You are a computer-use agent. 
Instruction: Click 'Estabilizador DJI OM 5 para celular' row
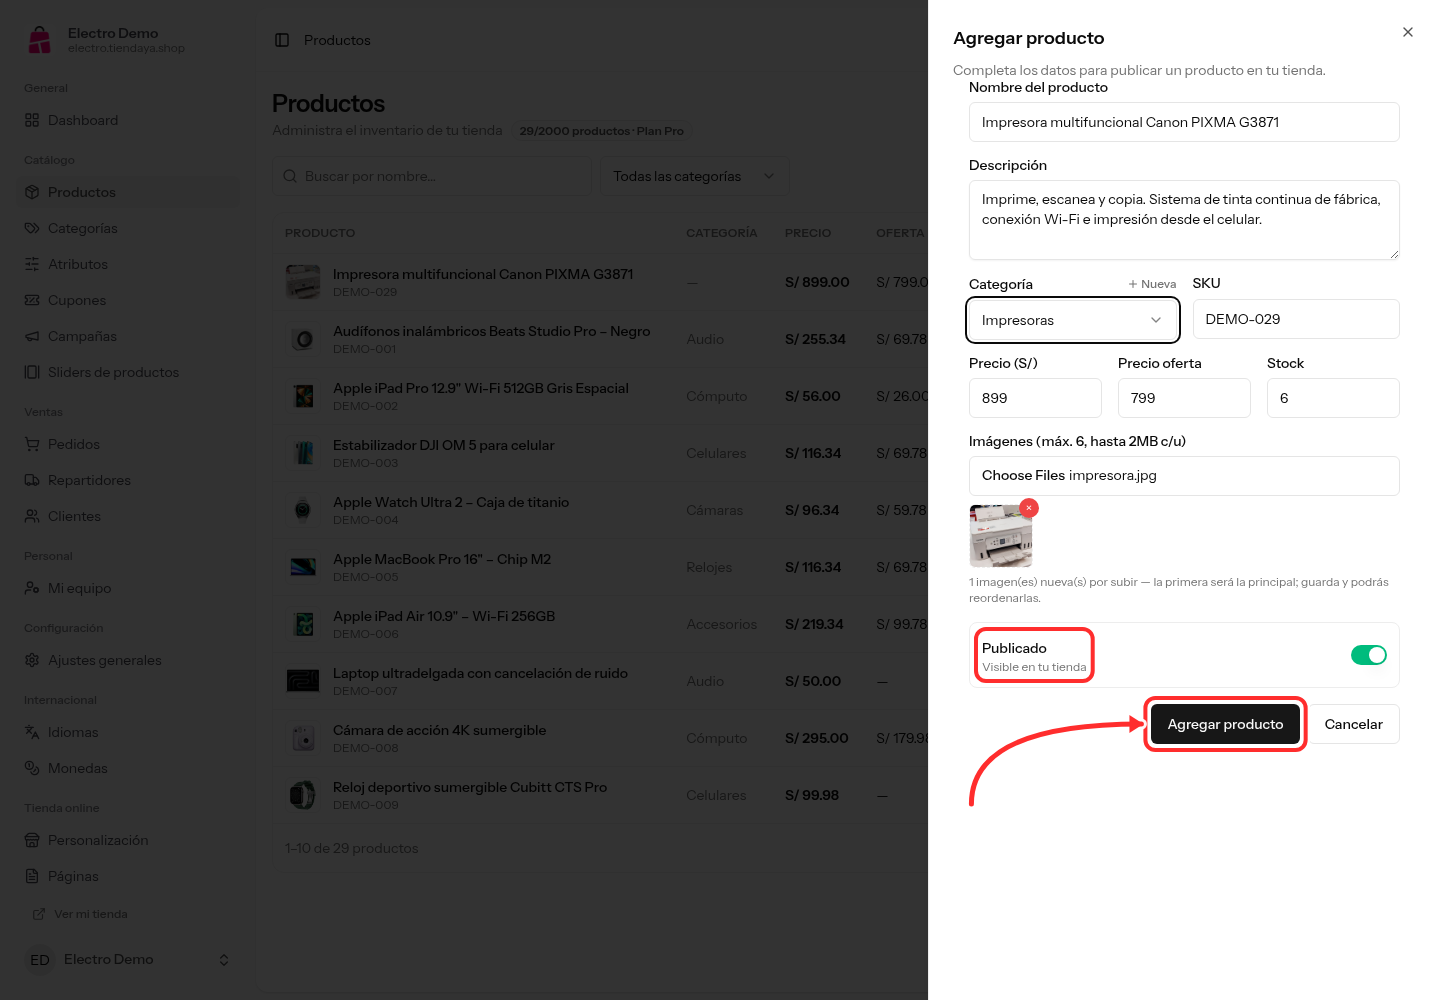[x=600, y=453]
